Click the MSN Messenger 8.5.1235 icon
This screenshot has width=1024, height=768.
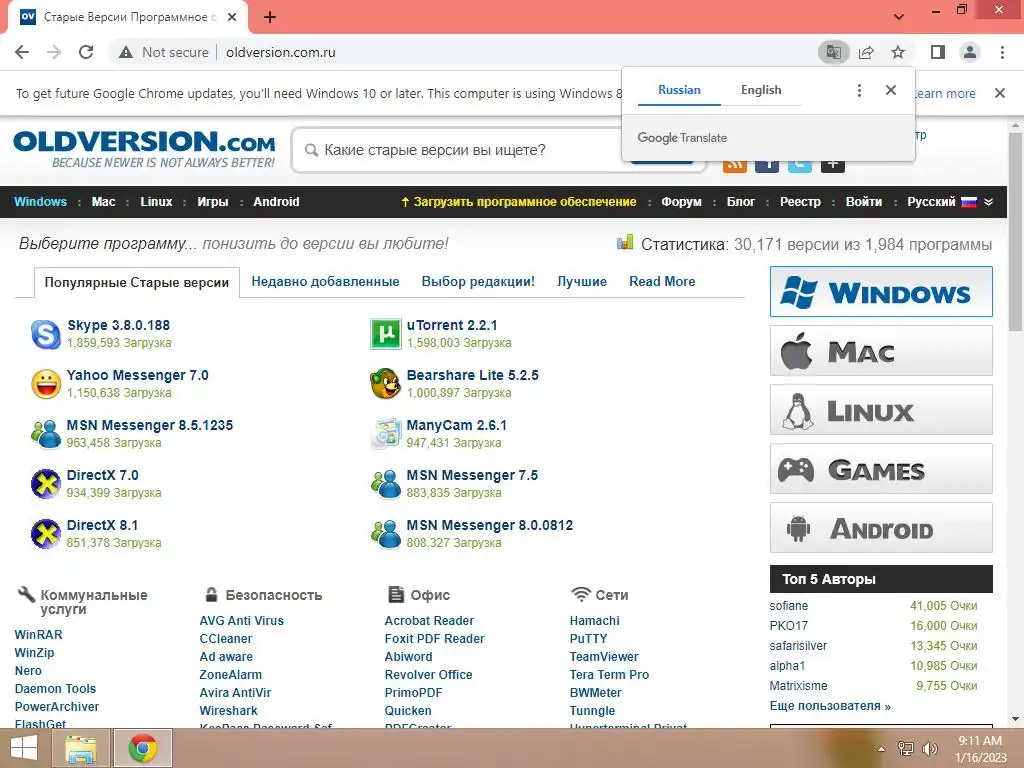46,434
